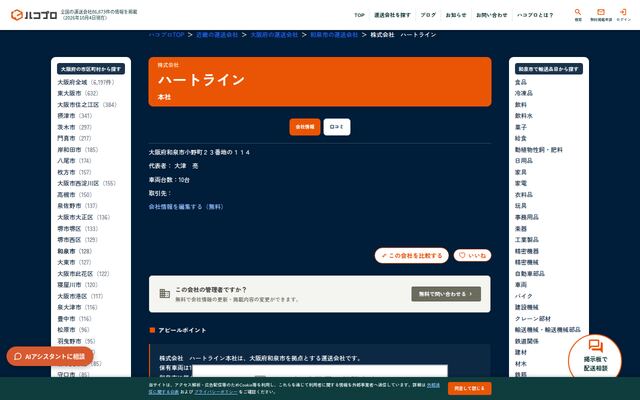Screen dimensions: 640x400
Task: Open the ブログ menu item
Action: tap(428, 15)
